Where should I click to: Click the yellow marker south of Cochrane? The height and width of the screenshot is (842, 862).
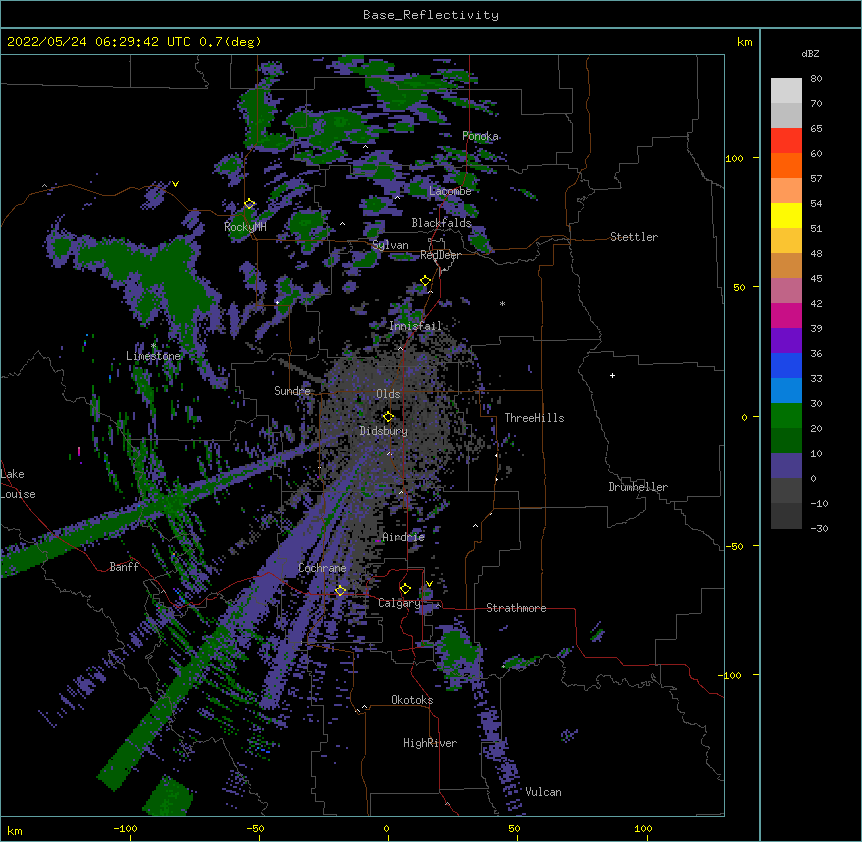click(340, 591)
